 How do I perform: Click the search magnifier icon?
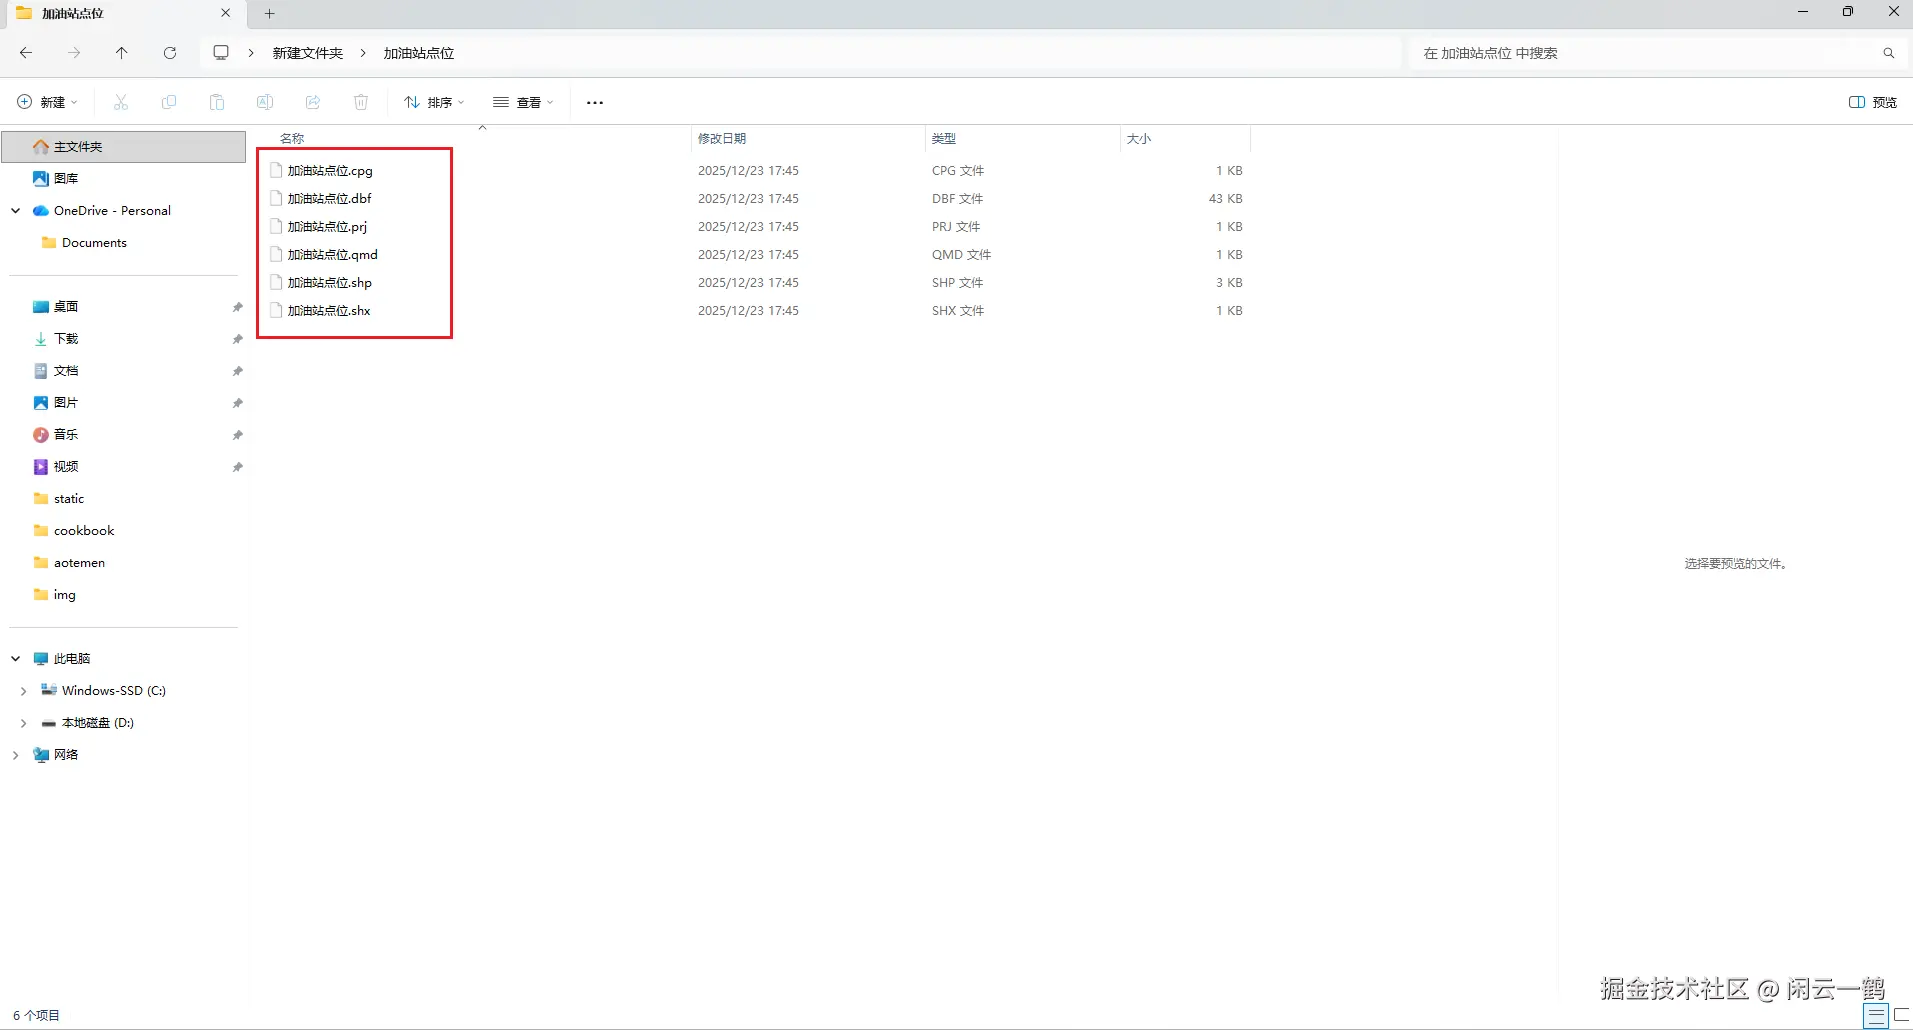click(1888, 53)
